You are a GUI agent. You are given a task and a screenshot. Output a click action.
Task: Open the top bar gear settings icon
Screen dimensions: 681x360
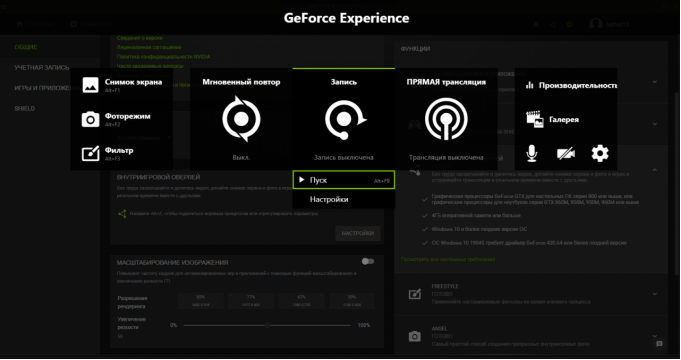pos(569,24)
